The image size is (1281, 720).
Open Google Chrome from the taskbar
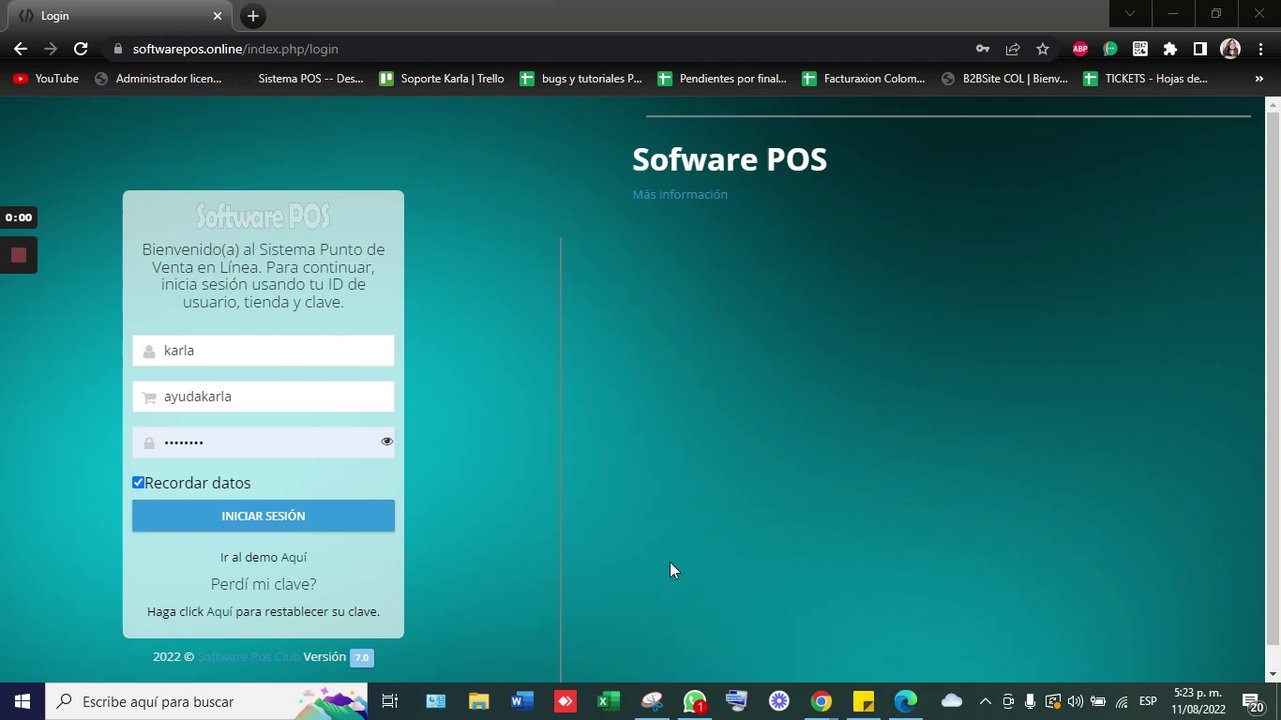pyautogui.click(x=821, y=701)
